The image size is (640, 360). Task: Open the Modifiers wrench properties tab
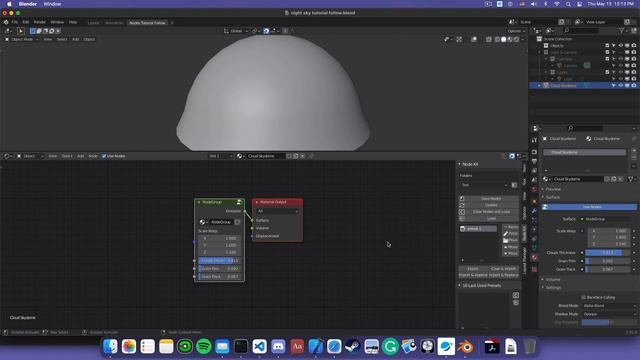pyautogui.click(x=534, y=211)
